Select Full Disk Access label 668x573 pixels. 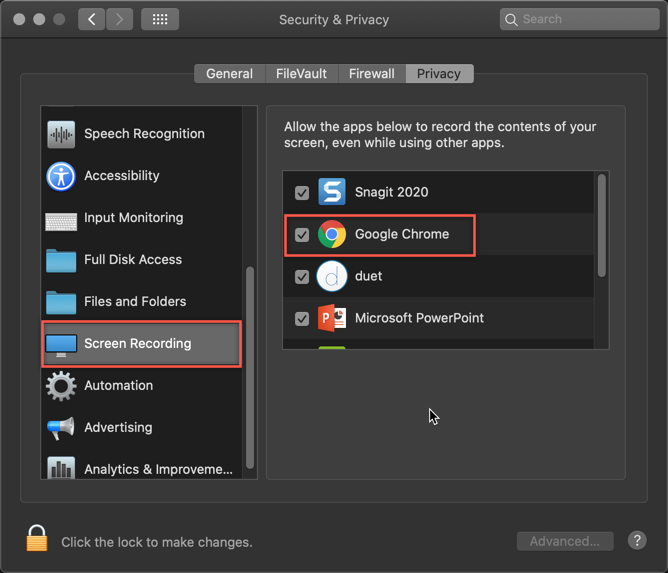tap(133, 259)
